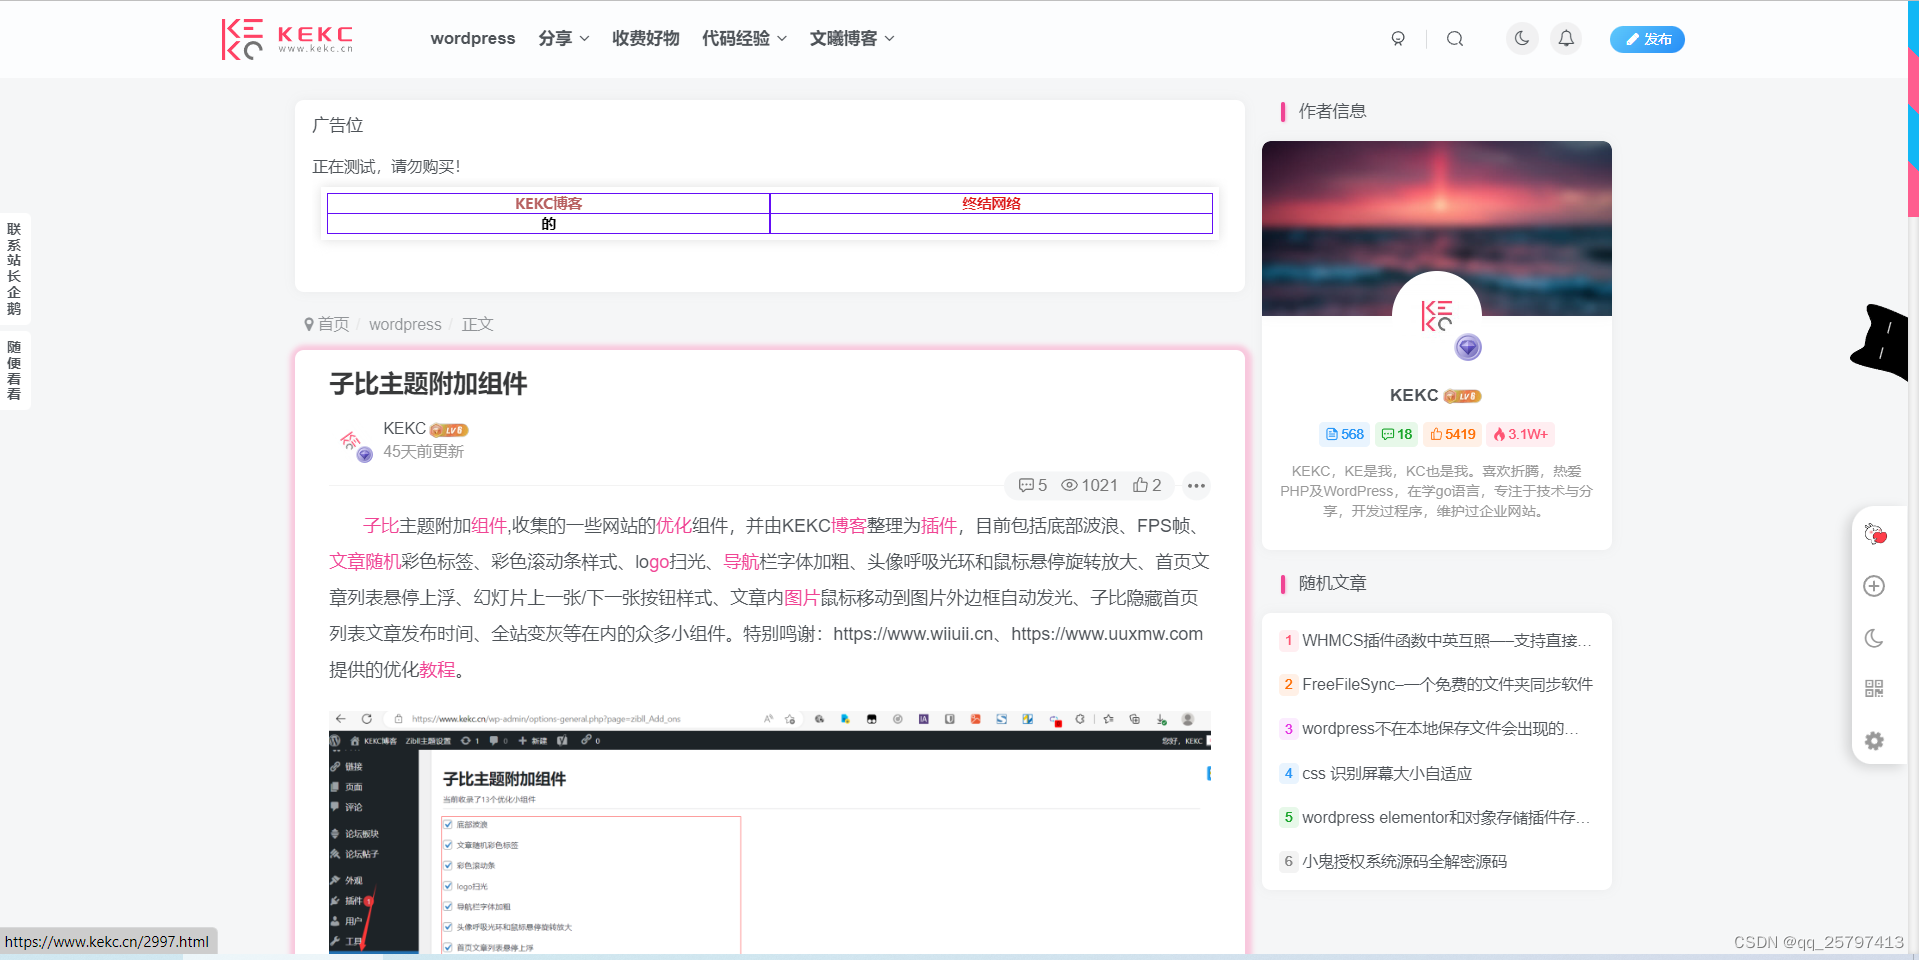This screenshot has width=1919, height=960.
Task: Open css 识别屏幕大小自适应 article
Action: click(x=1386, y=773)
